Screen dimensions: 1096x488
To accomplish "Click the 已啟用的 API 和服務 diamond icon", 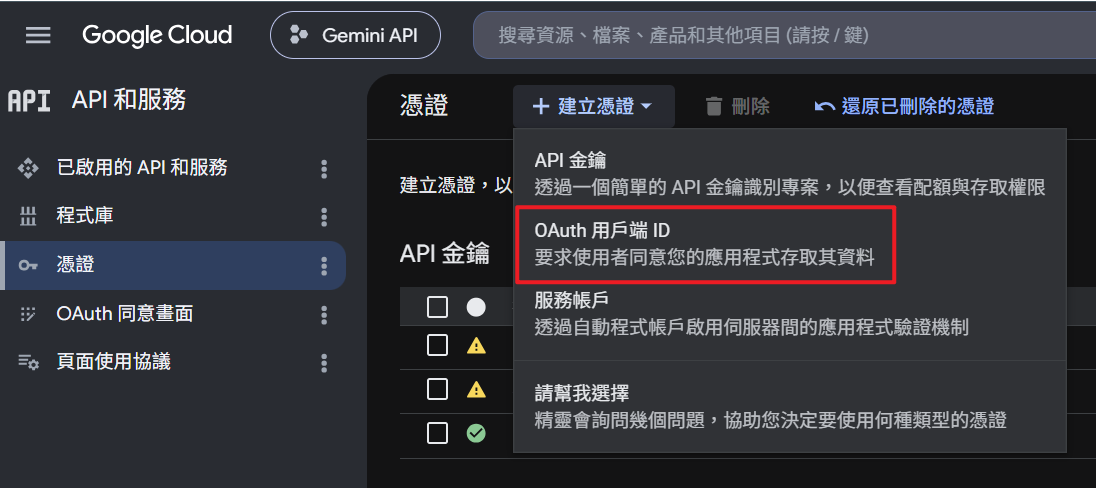I will tap(27, 168).
